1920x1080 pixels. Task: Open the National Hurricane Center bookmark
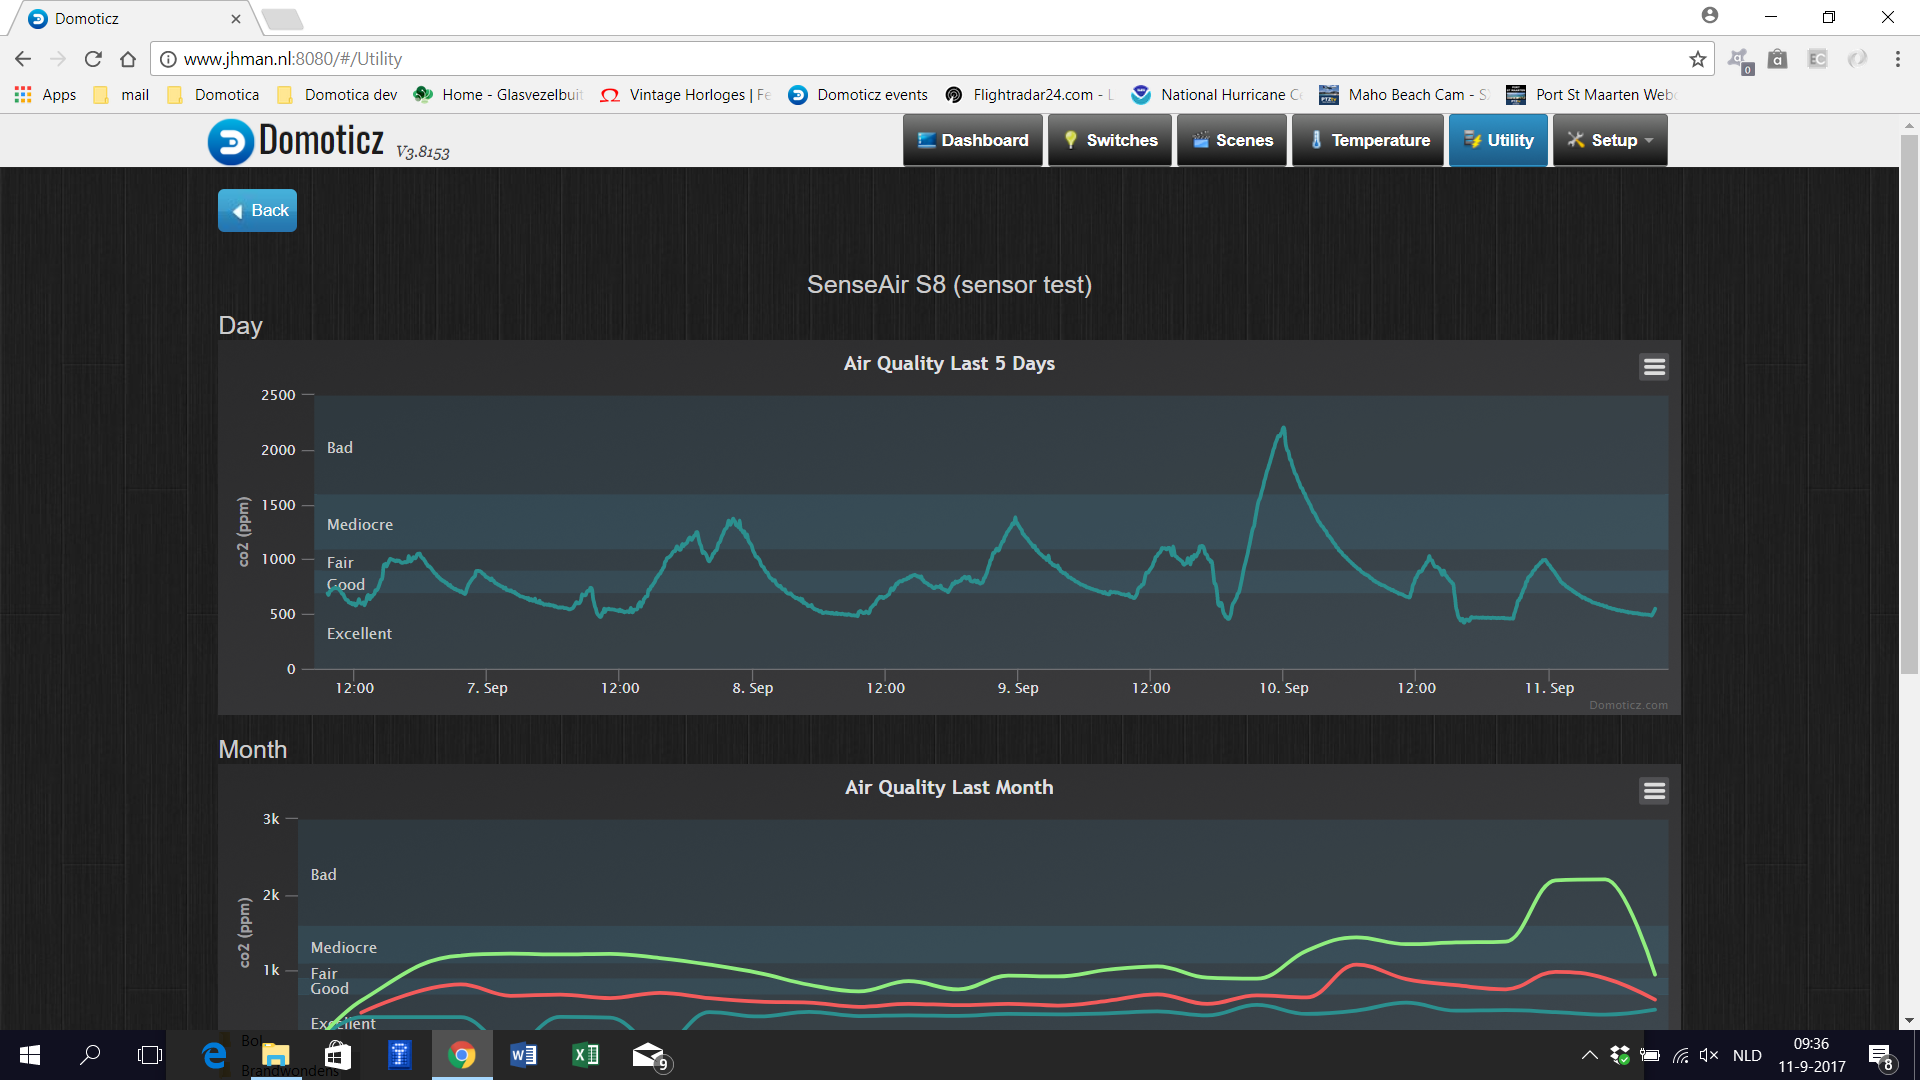(x=1217, y=94)
